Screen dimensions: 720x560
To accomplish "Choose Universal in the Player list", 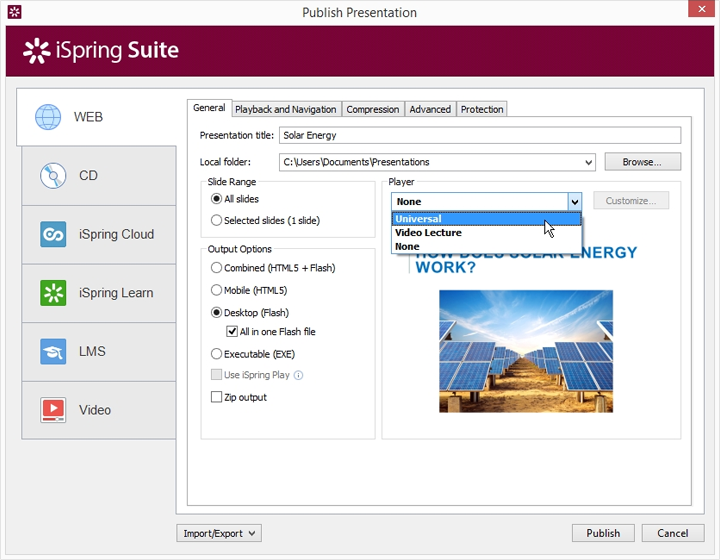I will click(486, 219).
